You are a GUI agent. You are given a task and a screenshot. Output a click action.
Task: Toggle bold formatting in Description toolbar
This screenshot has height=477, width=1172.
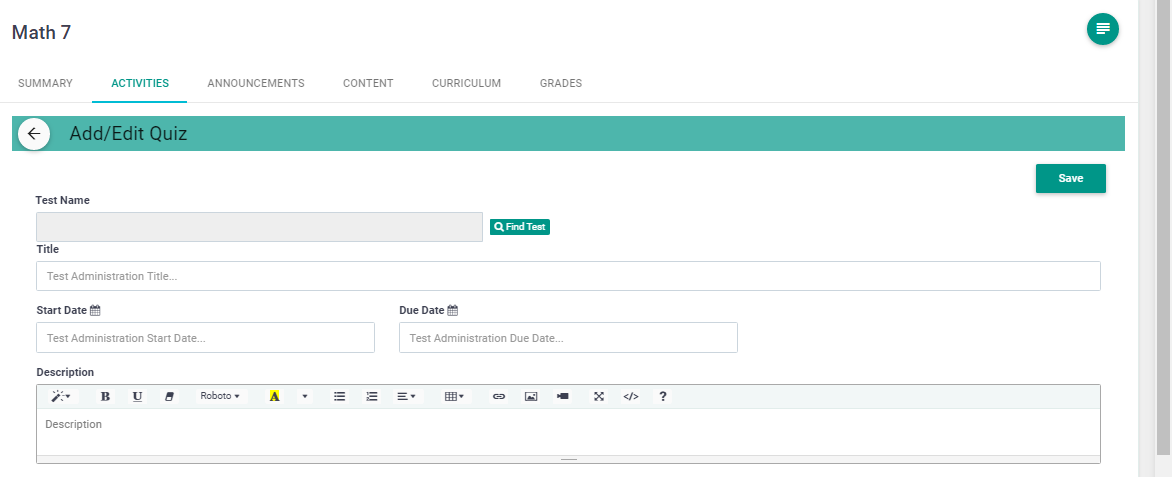105,396
